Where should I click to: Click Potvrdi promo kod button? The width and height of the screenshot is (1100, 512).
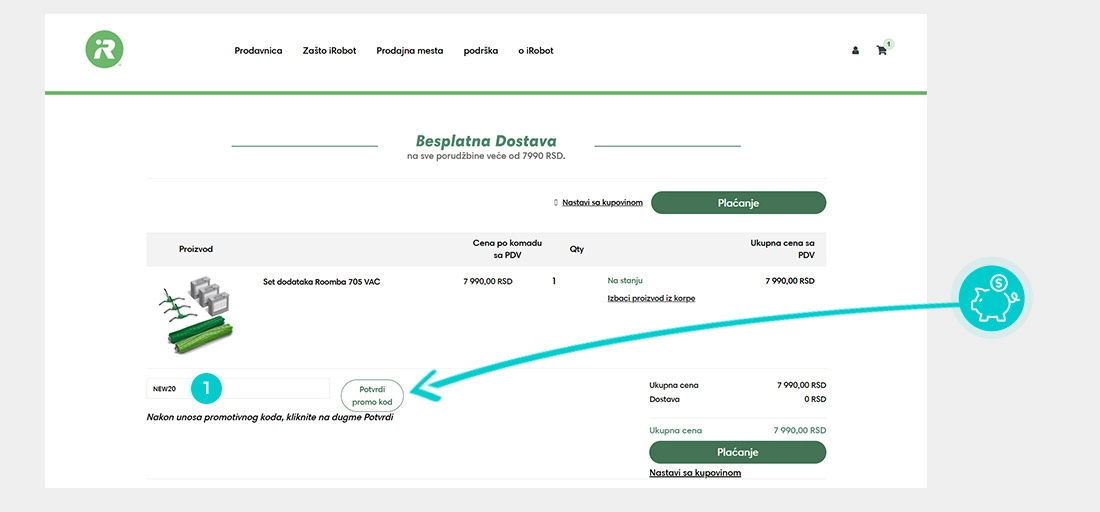pos(372,396)
